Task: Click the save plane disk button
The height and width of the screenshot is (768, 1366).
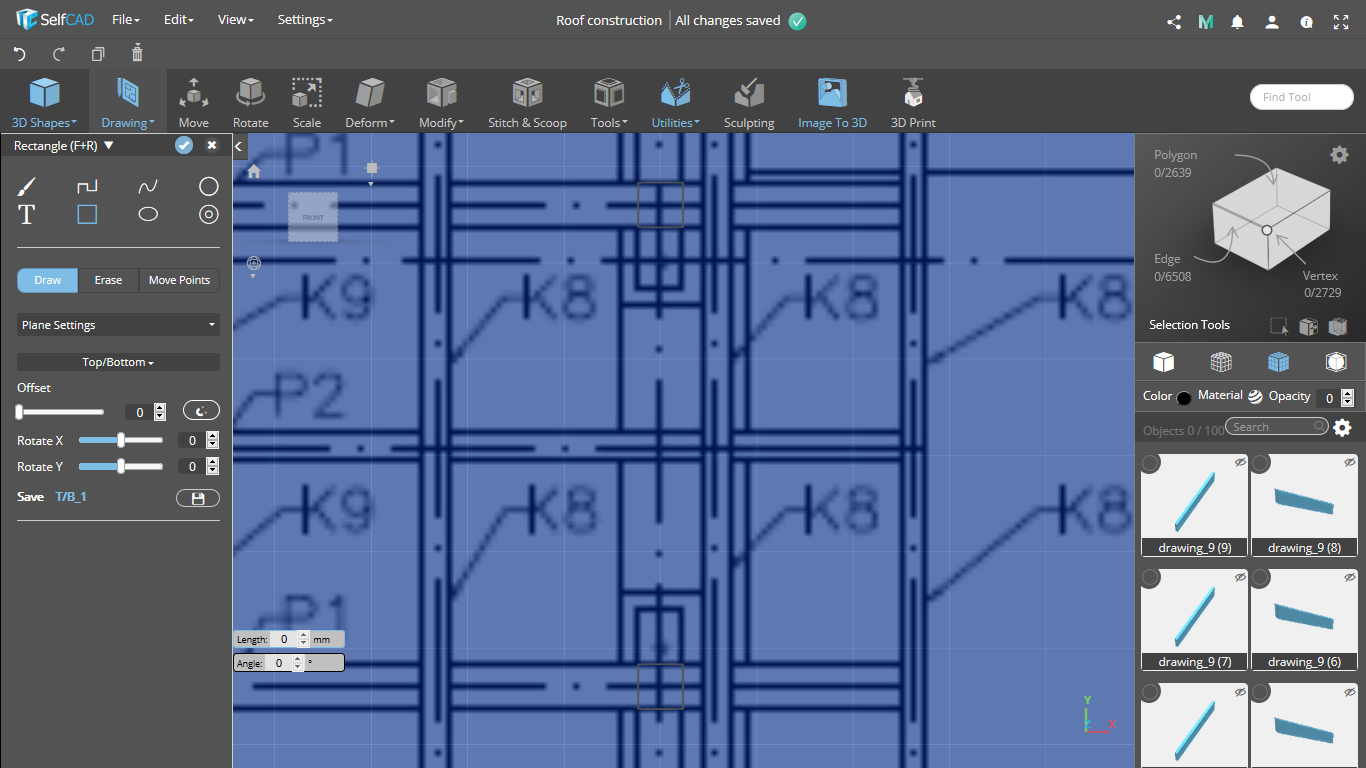Action: tap(197, 498)
